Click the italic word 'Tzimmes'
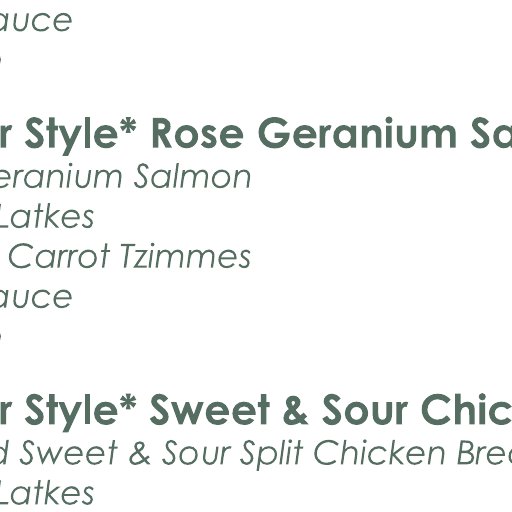512x512 pixels. [186, 256]
